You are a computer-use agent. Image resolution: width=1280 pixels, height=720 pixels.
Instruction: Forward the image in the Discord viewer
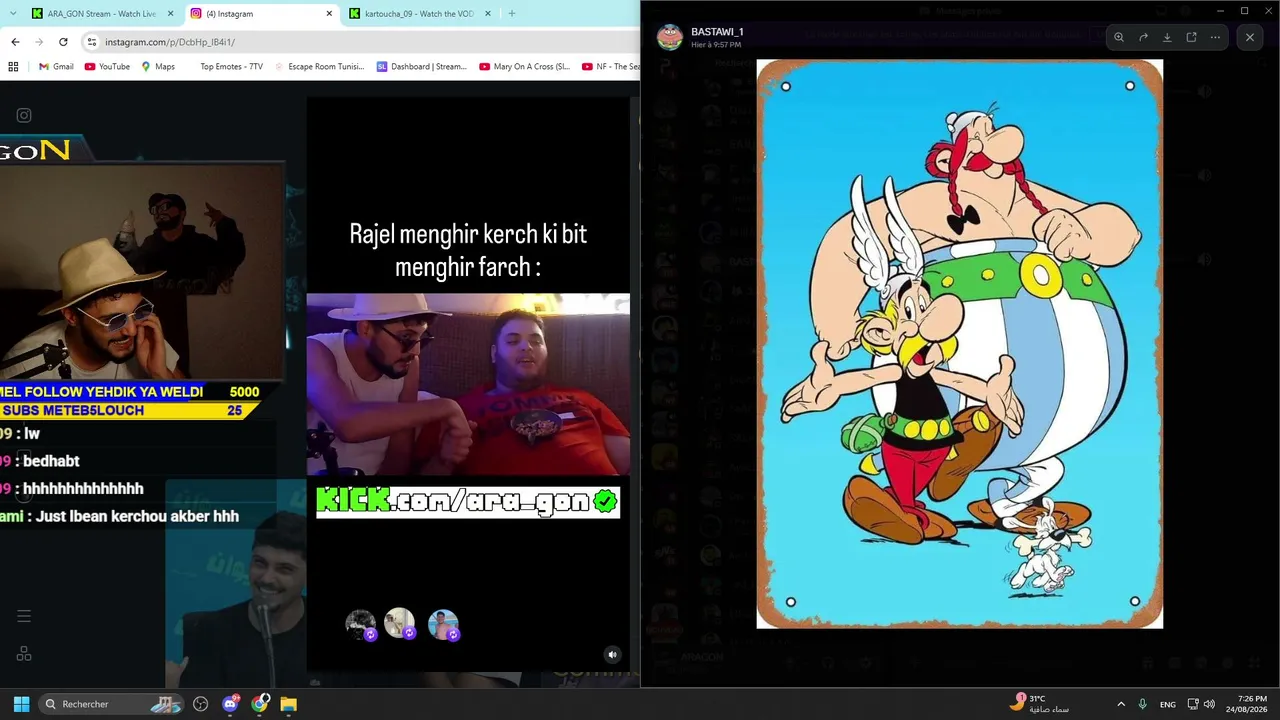[x=1143, y=37]
